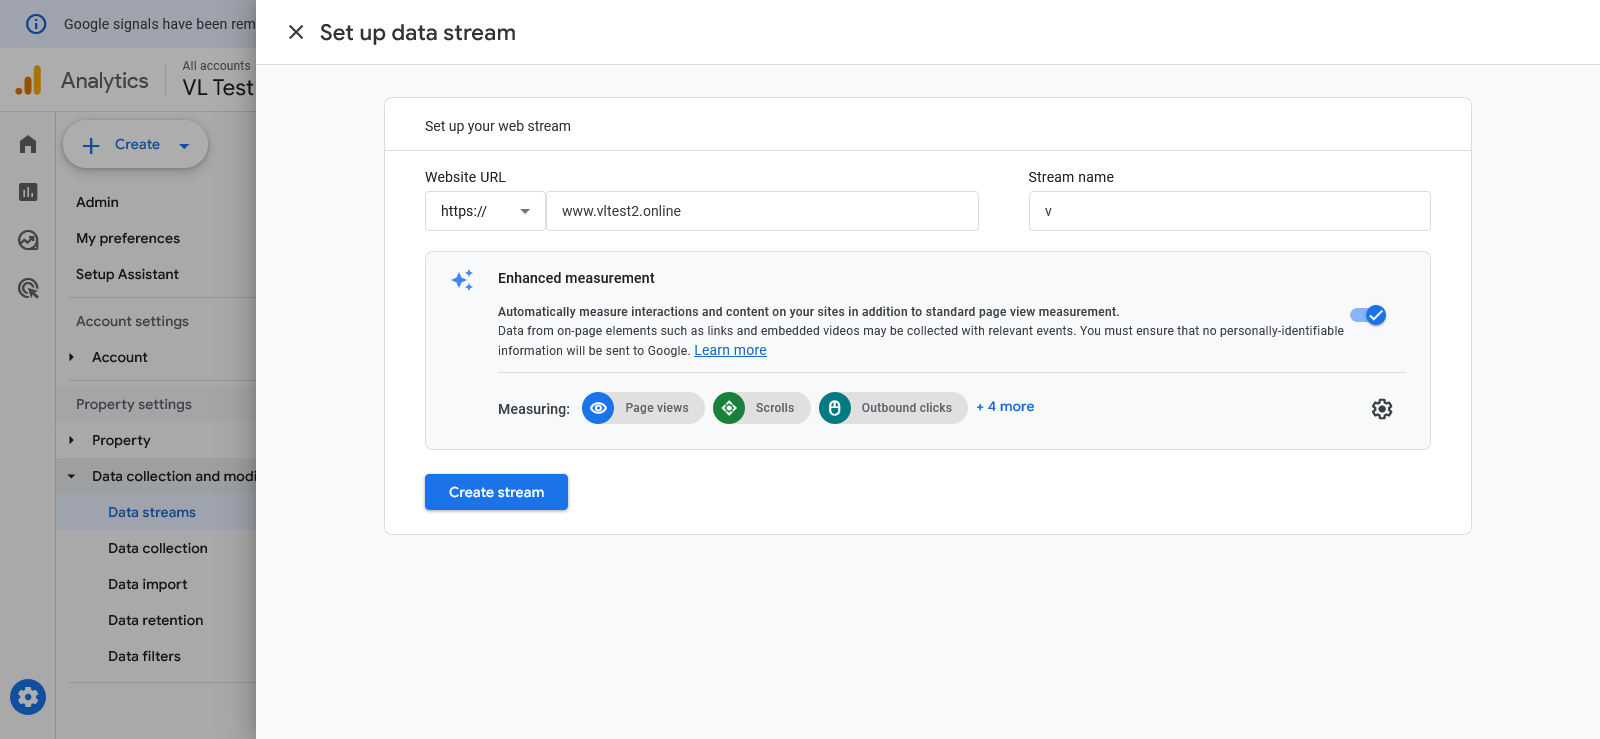Click the Page views eye icon
This screenshot has height=739, width=1600.
pos(598,408)
